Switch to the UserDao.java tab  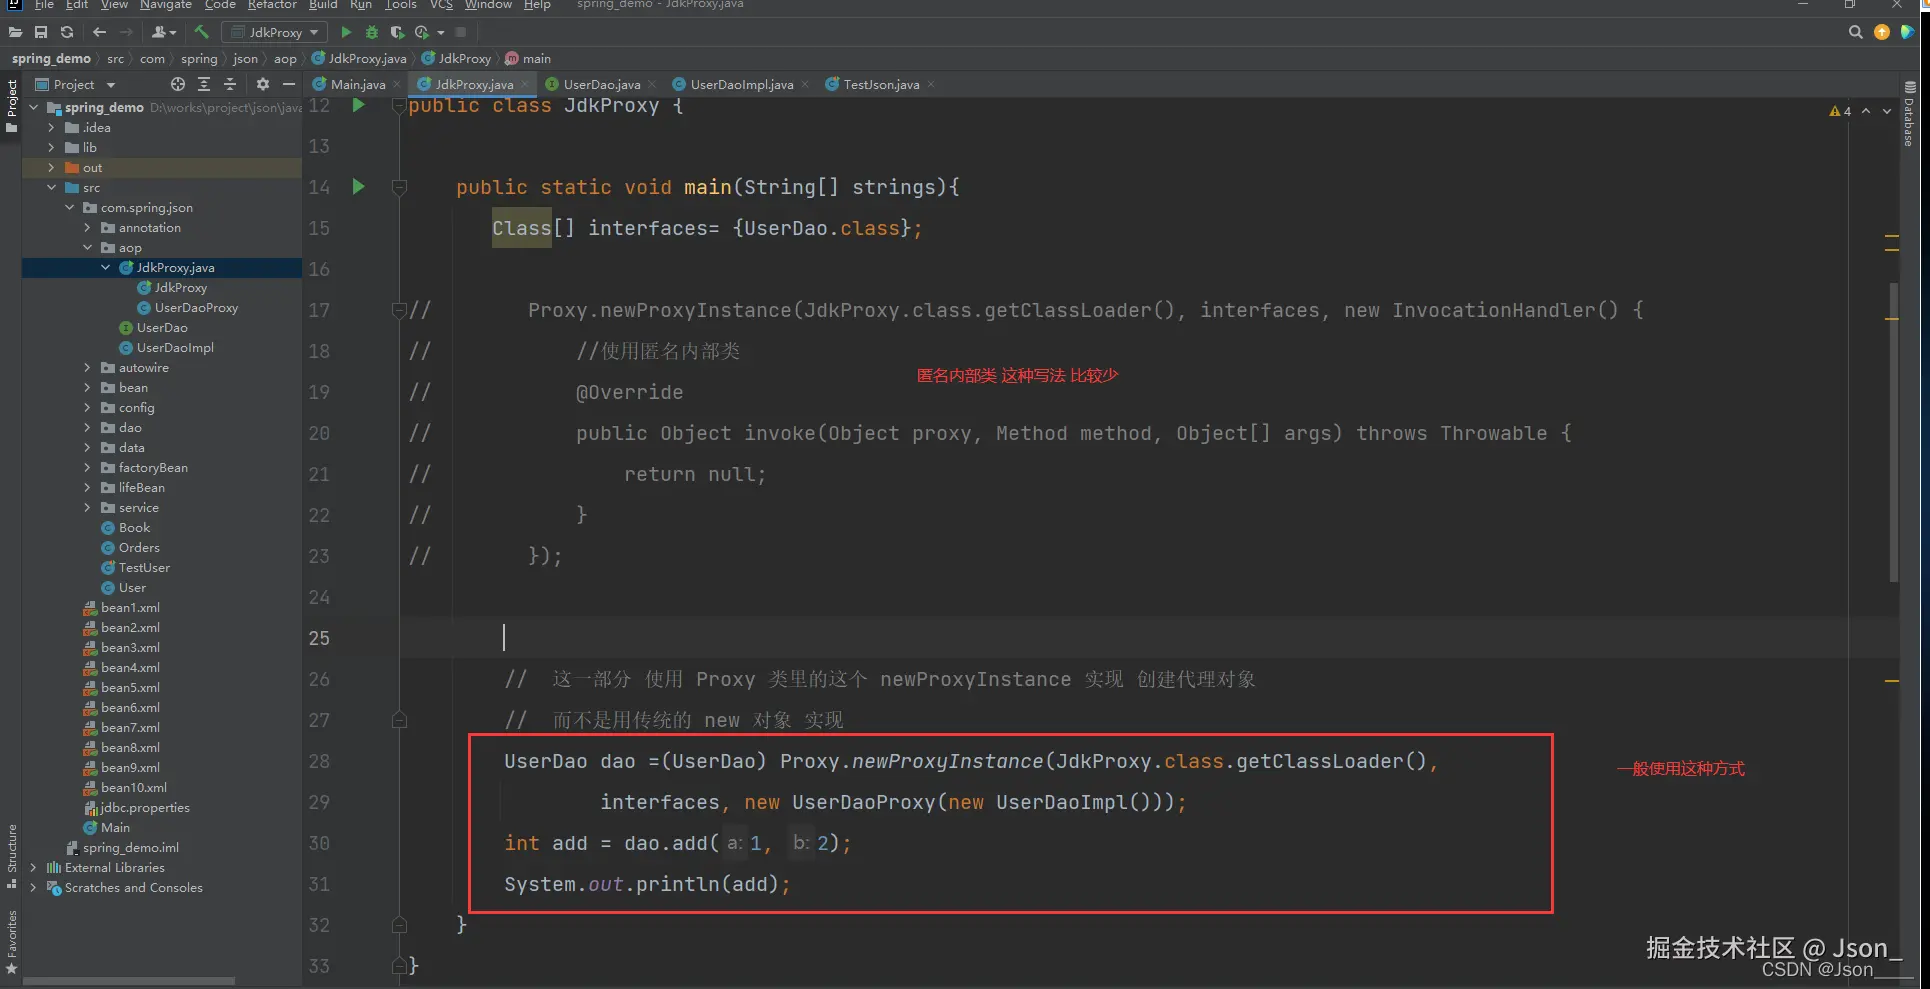(600, 84)
